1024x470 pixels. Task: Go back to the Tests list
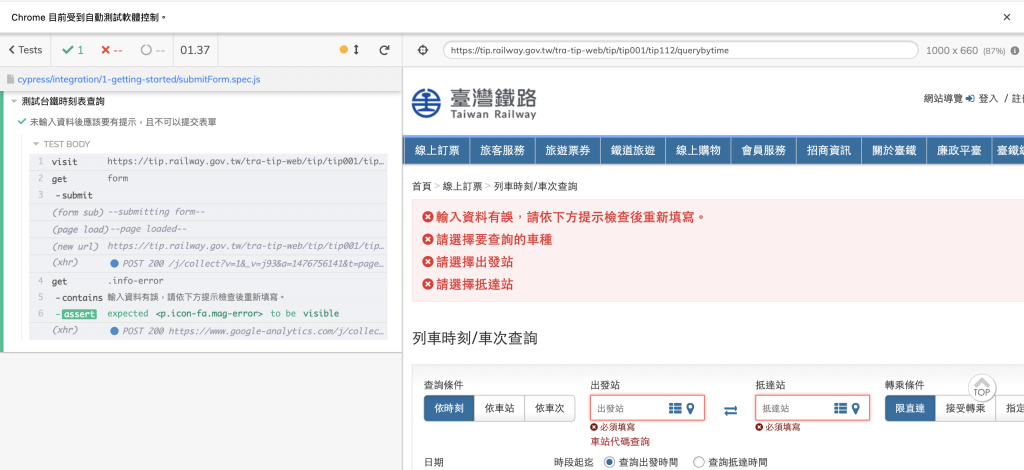(x=25, y=50)
